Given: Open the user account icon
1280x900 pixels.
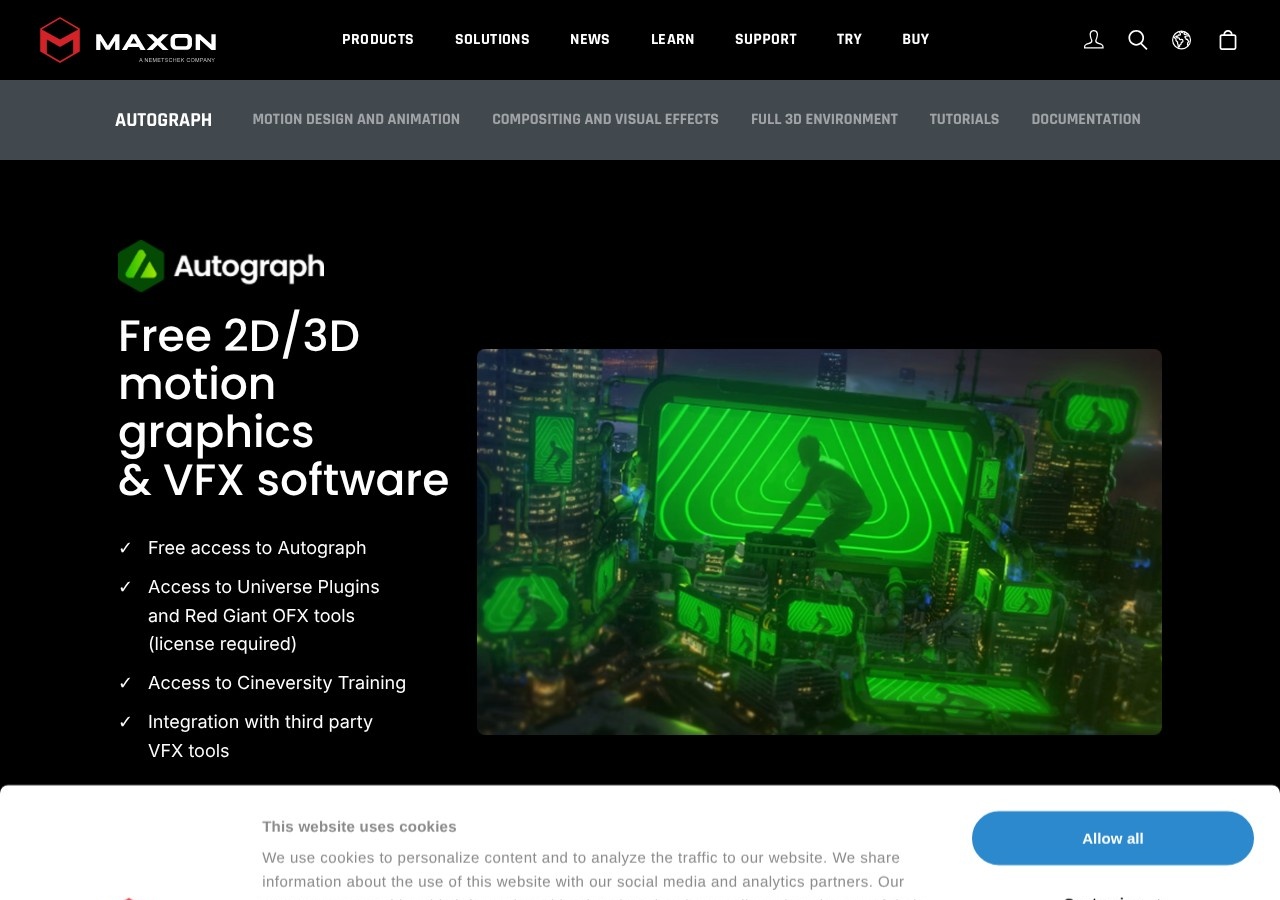Looking at the screenshot, I should tap(1094, 40).
